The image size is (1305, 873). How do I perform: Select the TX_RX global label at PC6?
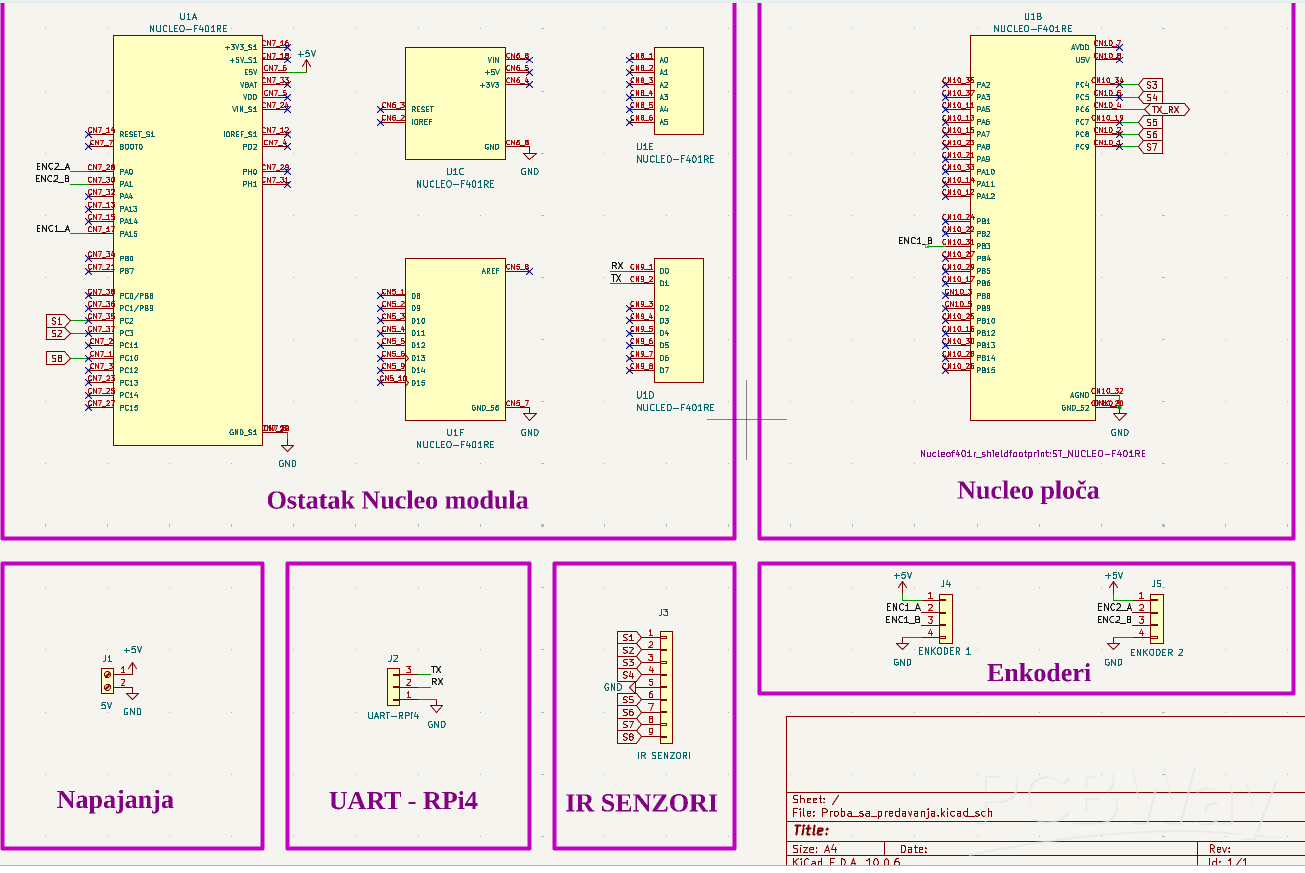1166,109
